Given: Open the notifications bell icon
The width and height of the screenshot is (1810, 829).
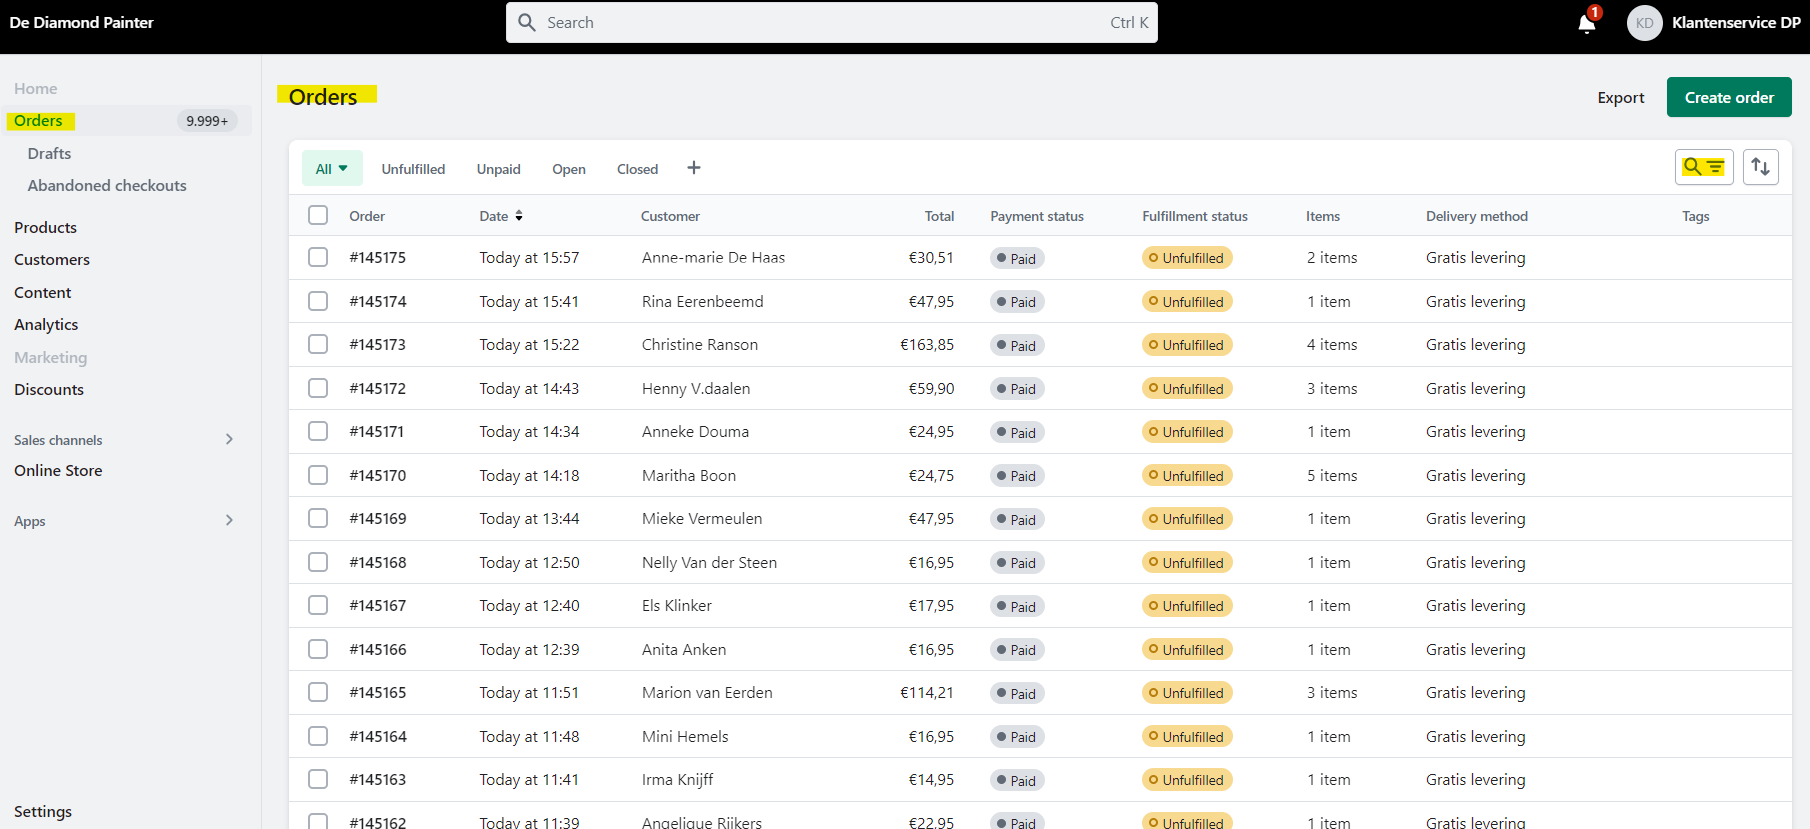Looking at the screenshot, I should [1587, 23].
